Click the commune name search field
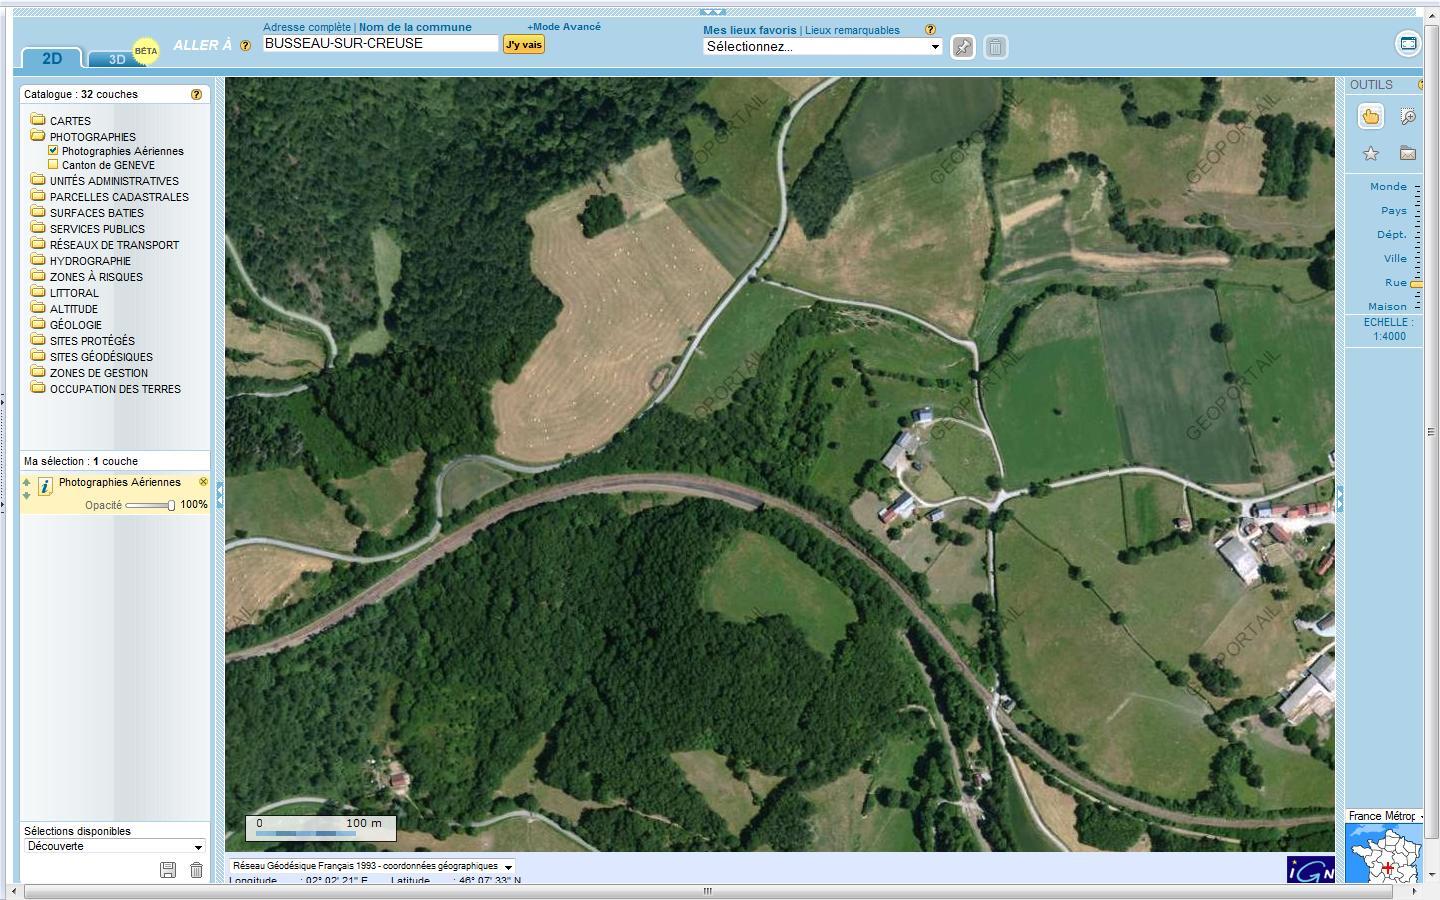 point(380,43)
